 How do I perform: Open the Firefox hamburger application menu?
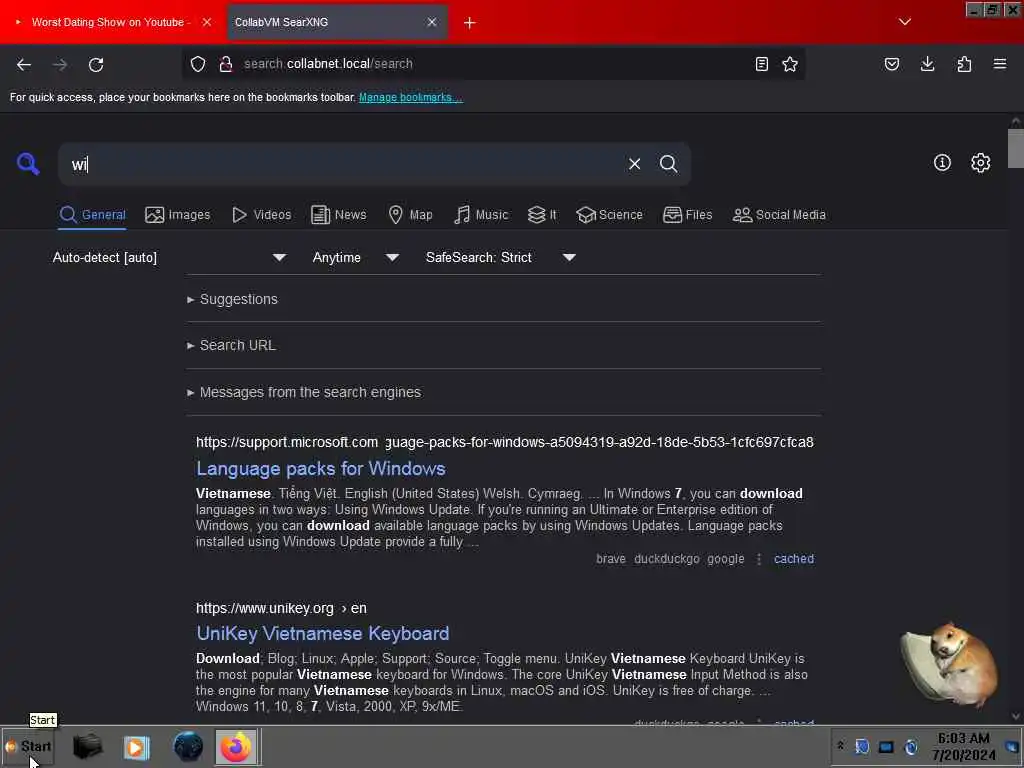[1000, 64]
